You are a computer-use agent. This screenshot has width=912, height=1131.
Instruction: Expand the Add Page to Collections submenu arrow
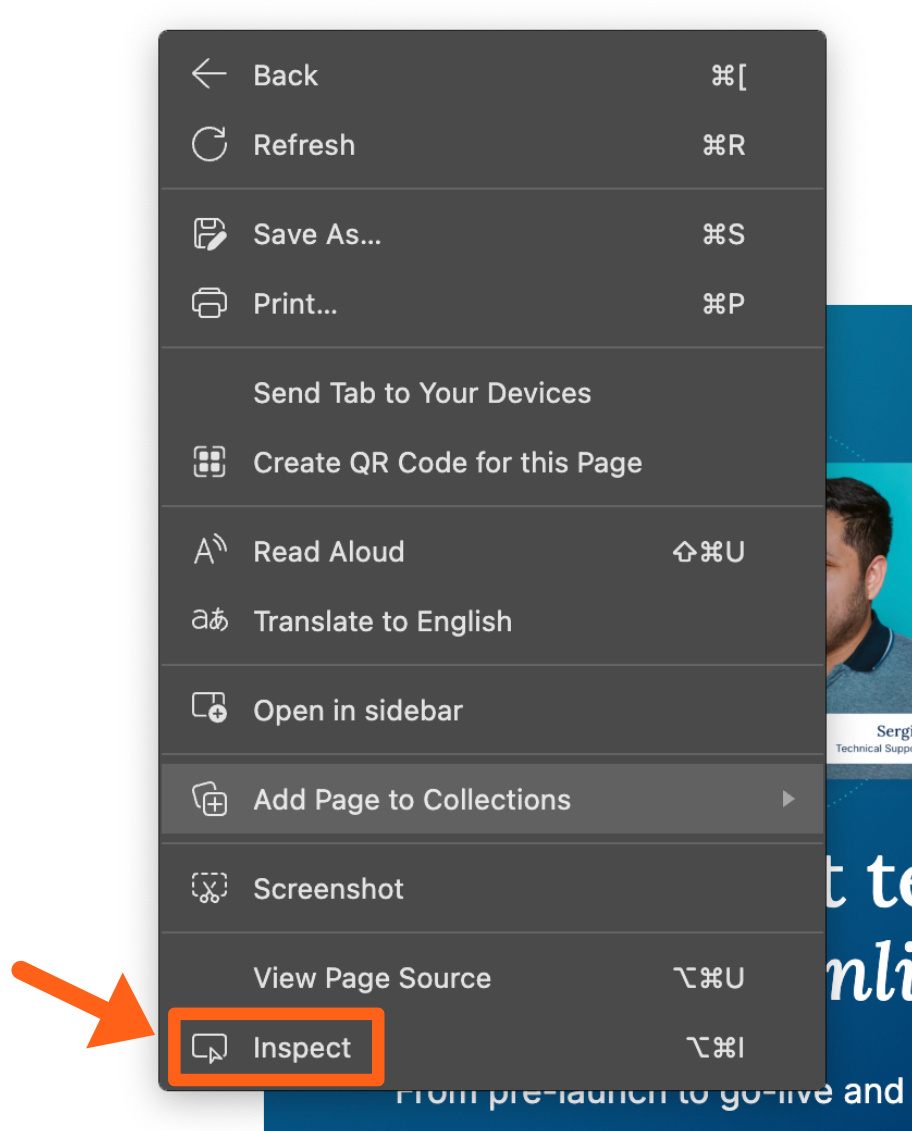(788, 799)
